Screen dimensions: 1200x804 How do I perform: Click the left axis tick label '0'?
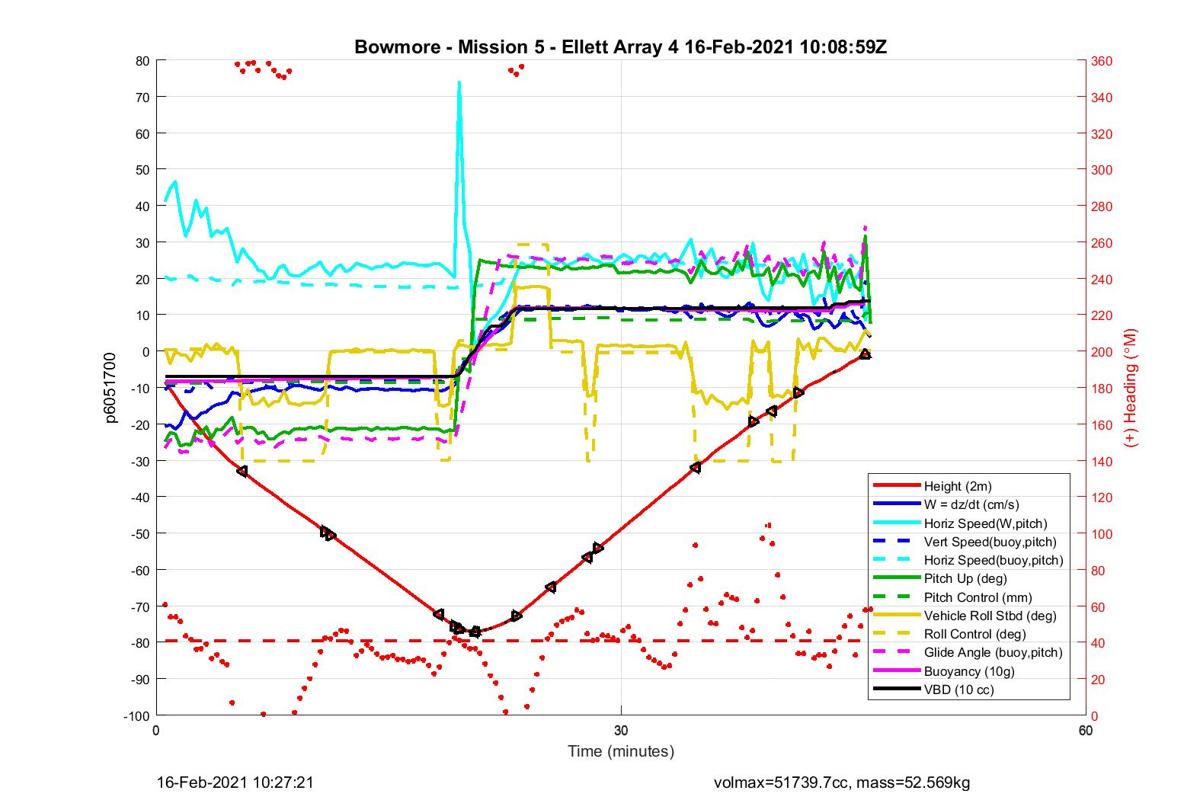point(146,352)
